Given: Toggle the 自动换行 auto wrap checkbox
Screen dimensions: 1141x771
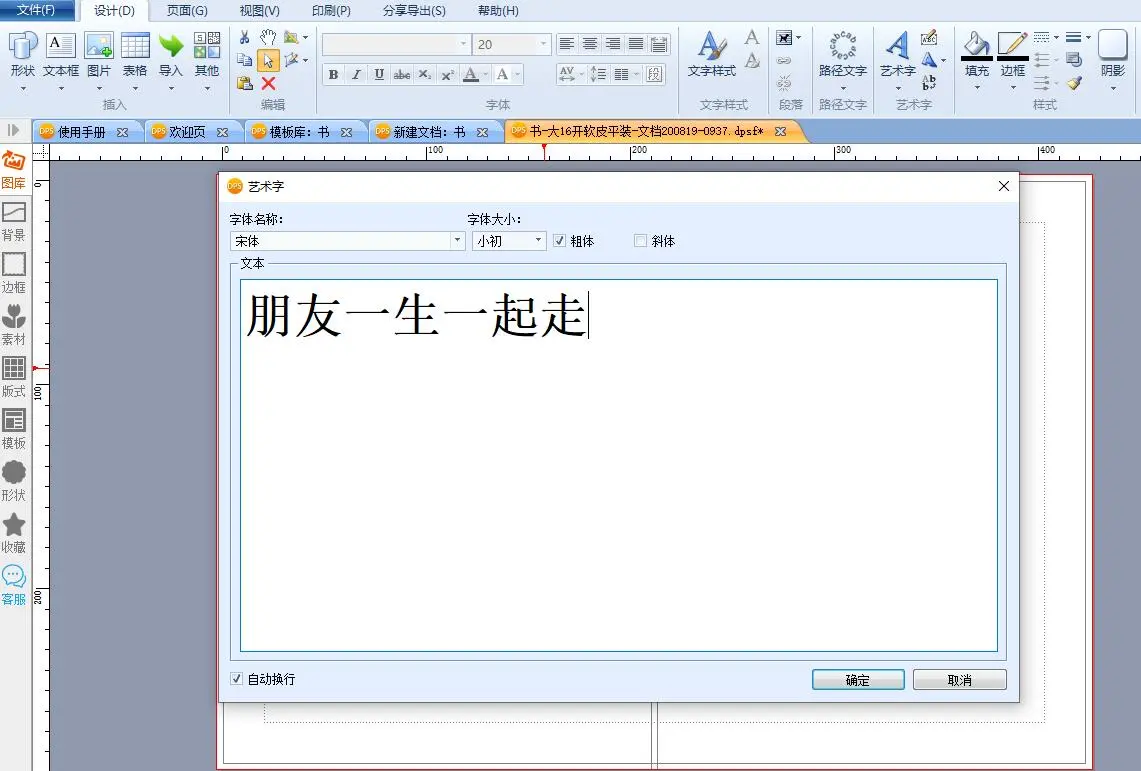Looking at the screenshot, I should [236, 679].
